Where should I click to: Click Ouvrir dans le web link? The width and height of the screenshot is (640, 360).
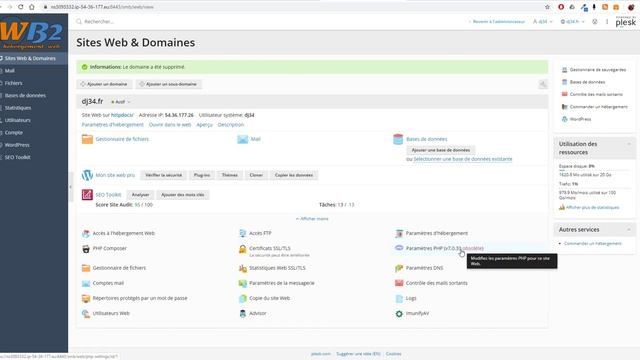pos(170,124)
